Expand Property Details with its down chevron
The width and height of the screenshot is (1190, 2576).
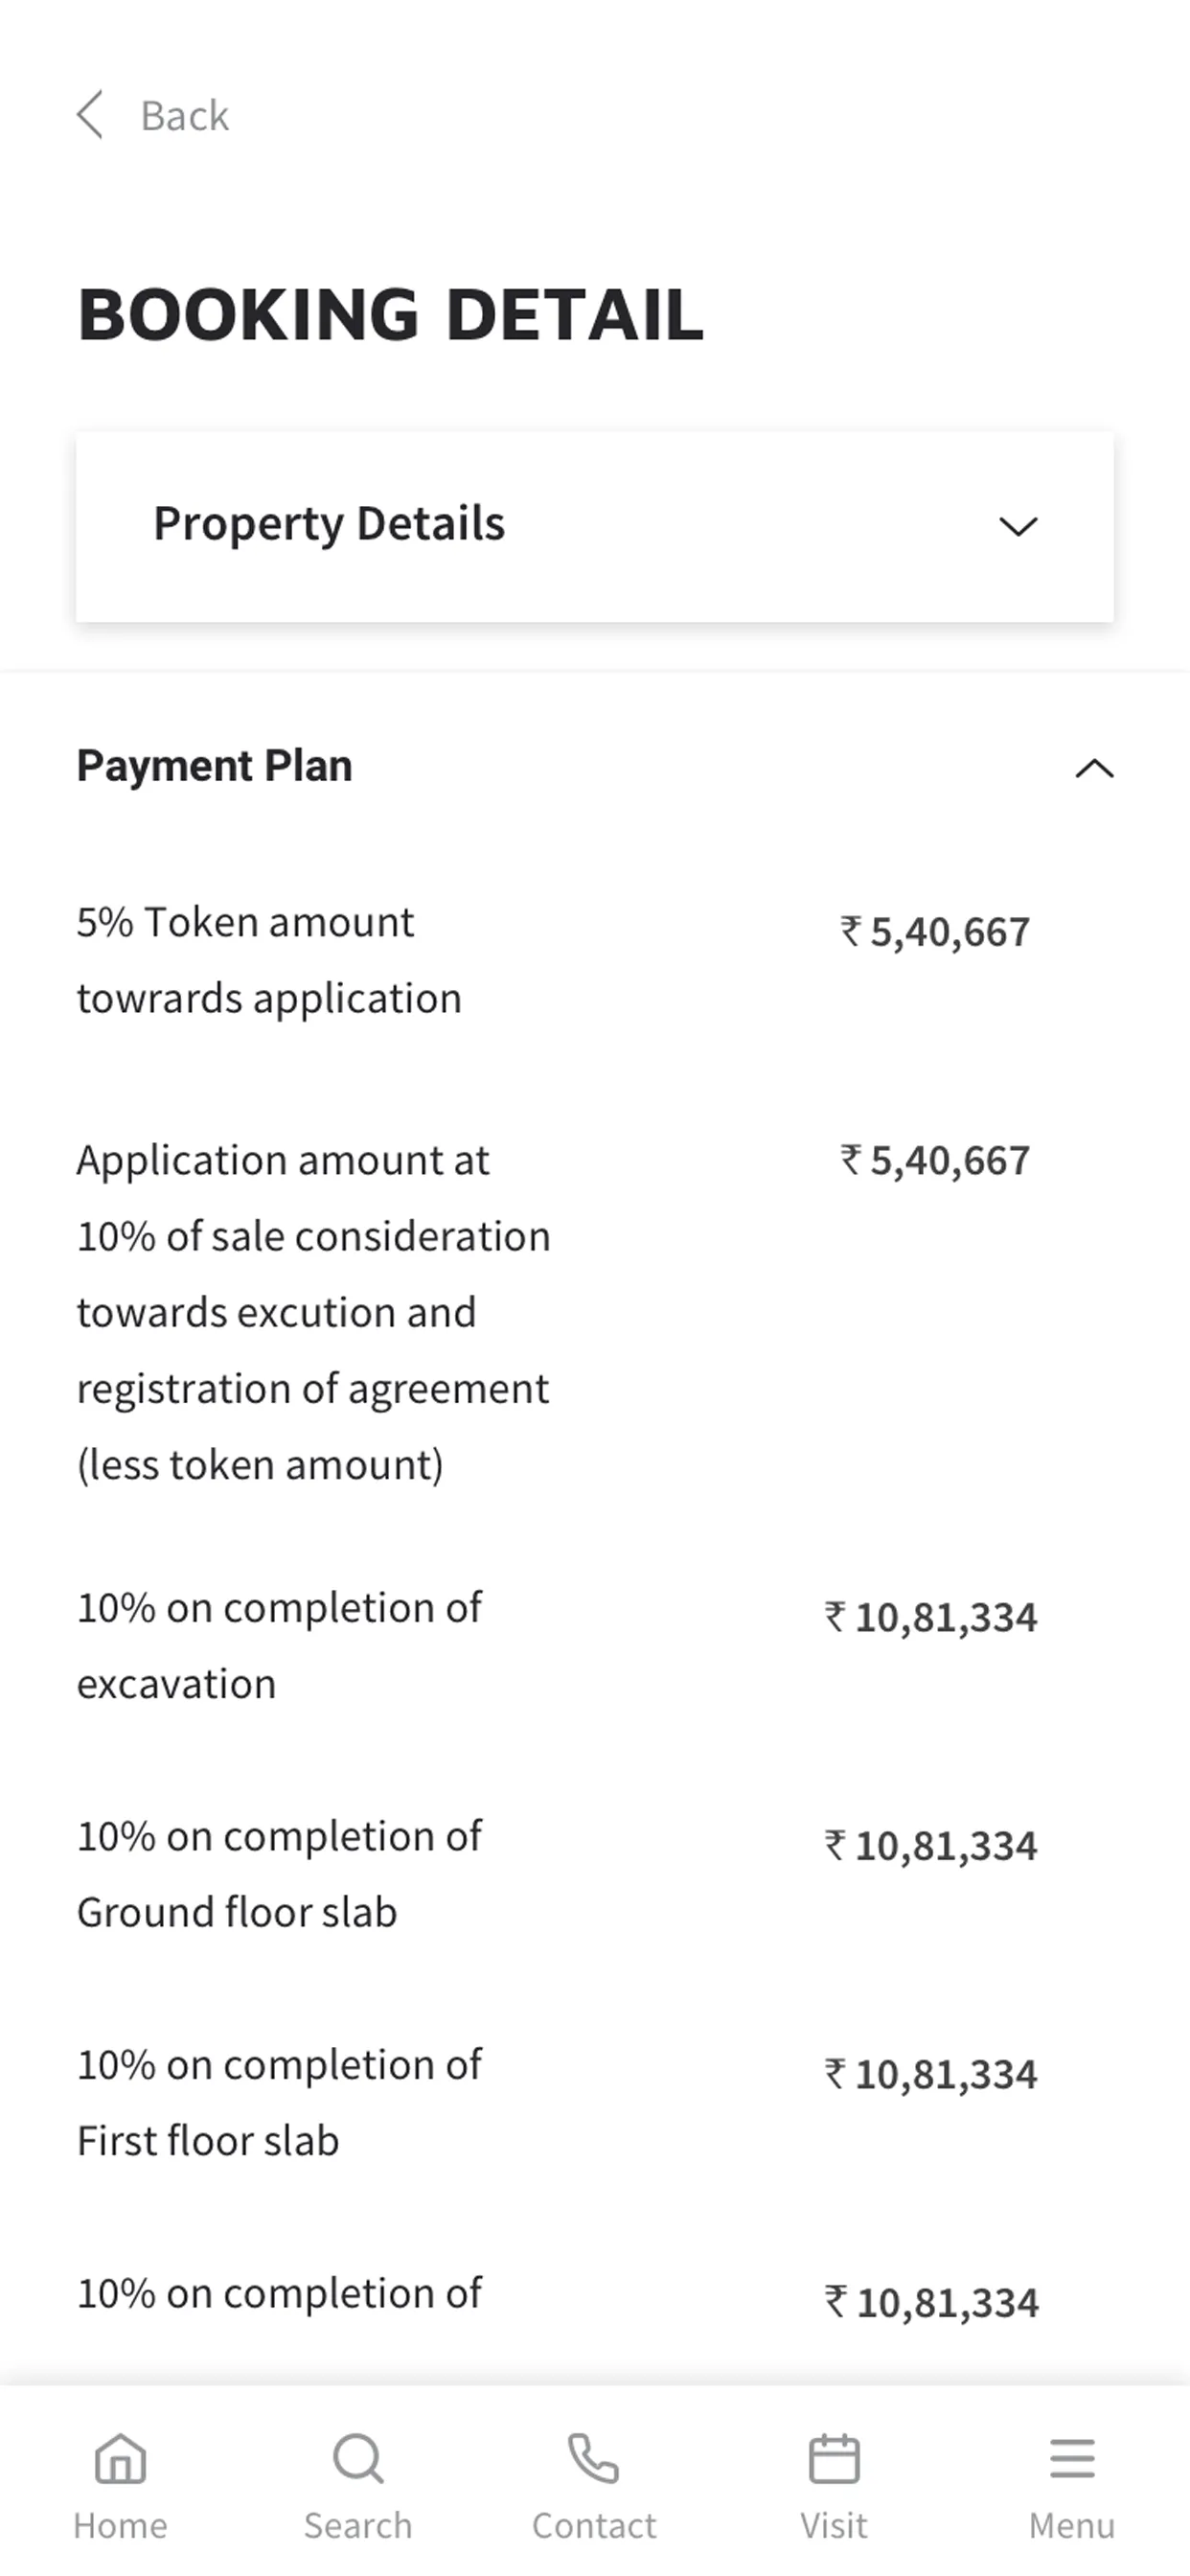pyautogui.click(x=1018, y=526)
